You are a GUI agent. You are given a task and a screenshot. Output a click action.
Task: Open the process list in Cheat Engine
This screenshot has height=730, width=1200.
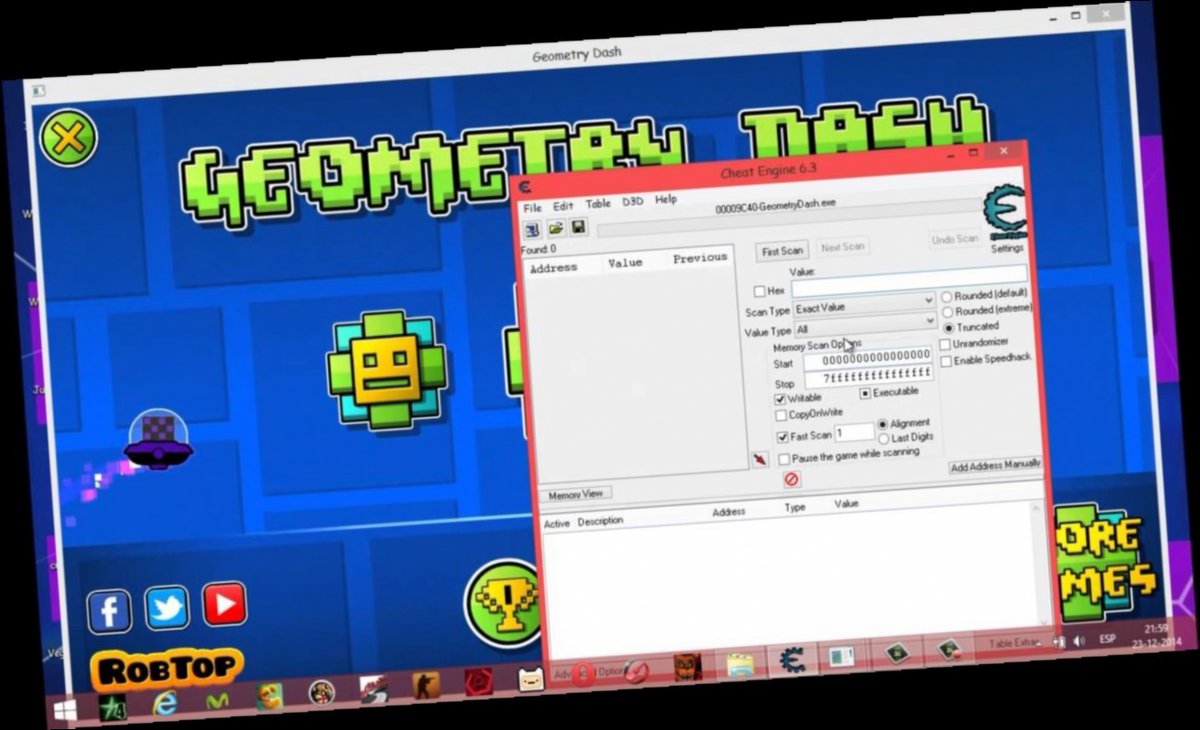pyautogui.click(x=532, y=229)
